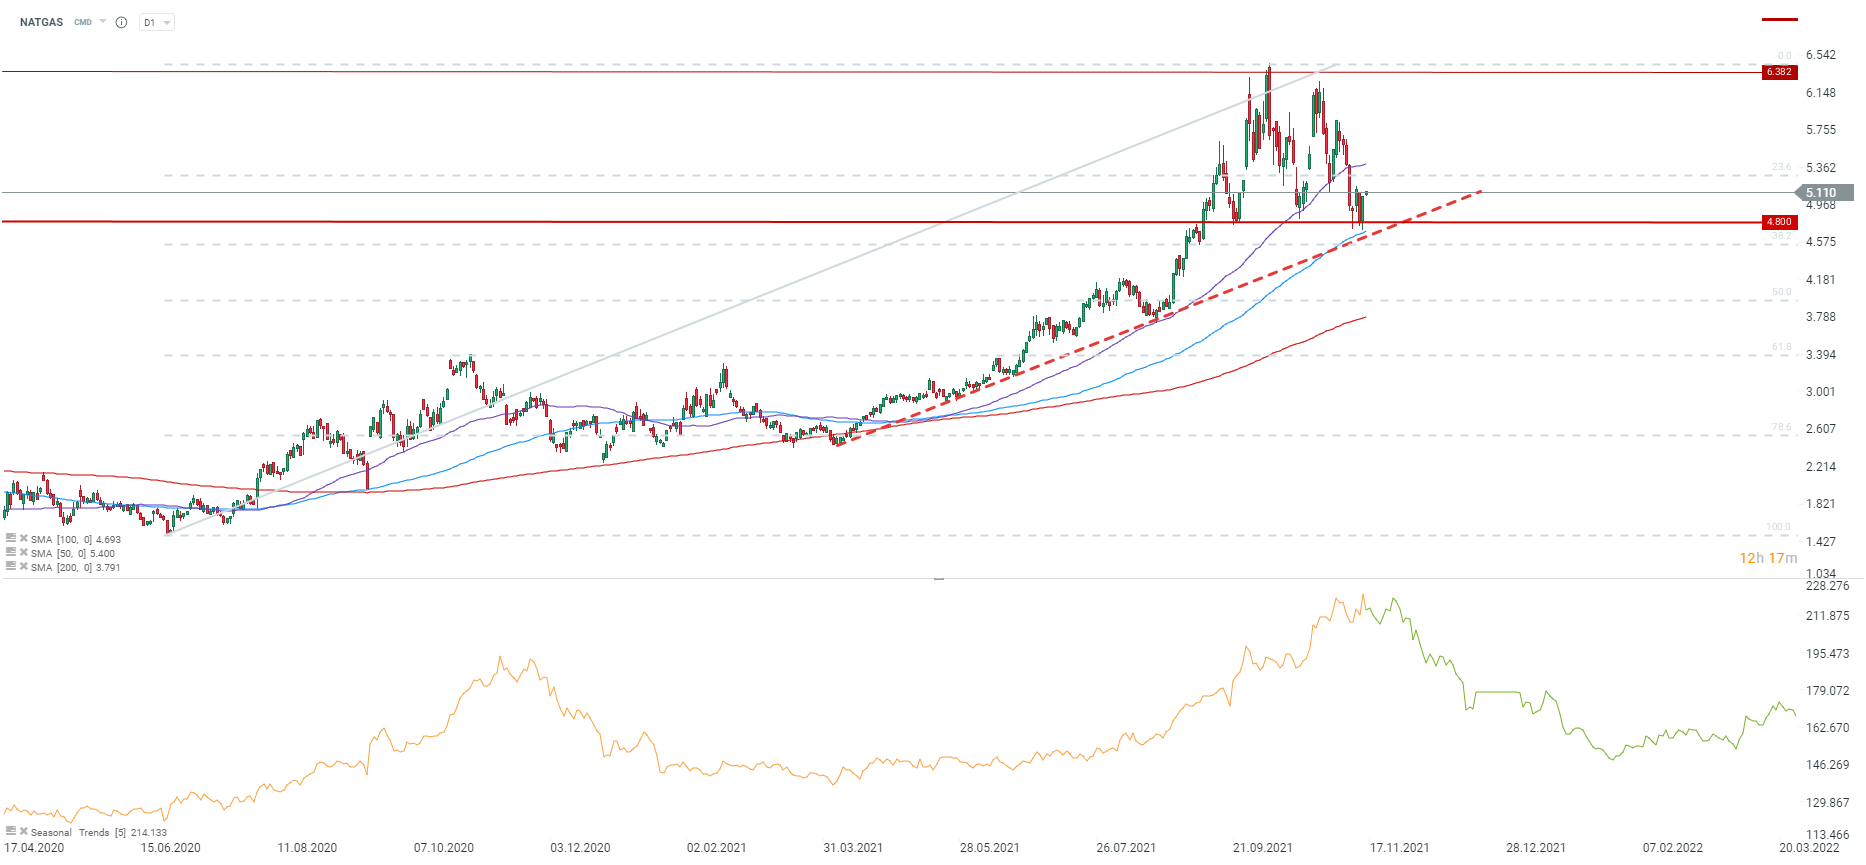The image size is (1866, 865).
Task: Click the 20.03.2022 date axis label
Action: point(1809,848)
